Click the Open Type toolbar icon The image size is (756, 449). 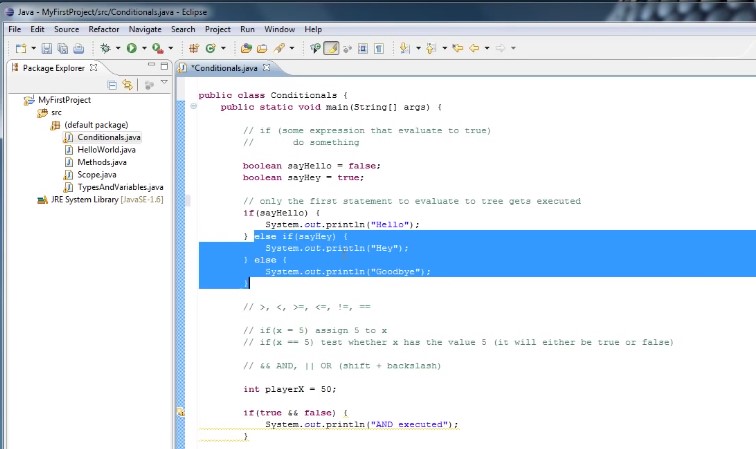pyautogui.click(x=245, y=48)
